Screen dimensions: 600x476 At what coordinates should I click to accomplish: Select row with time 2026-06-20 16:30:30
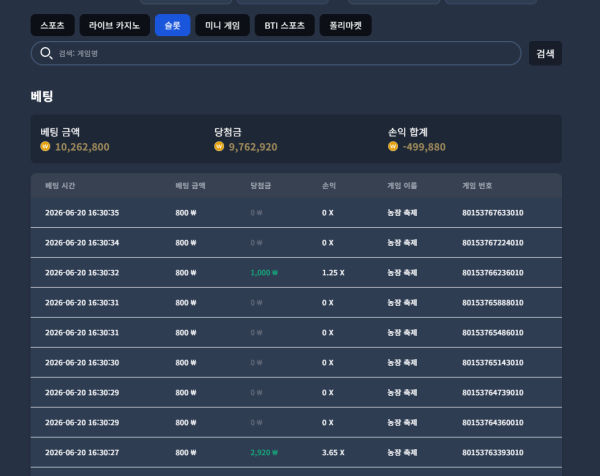(296, 362)
